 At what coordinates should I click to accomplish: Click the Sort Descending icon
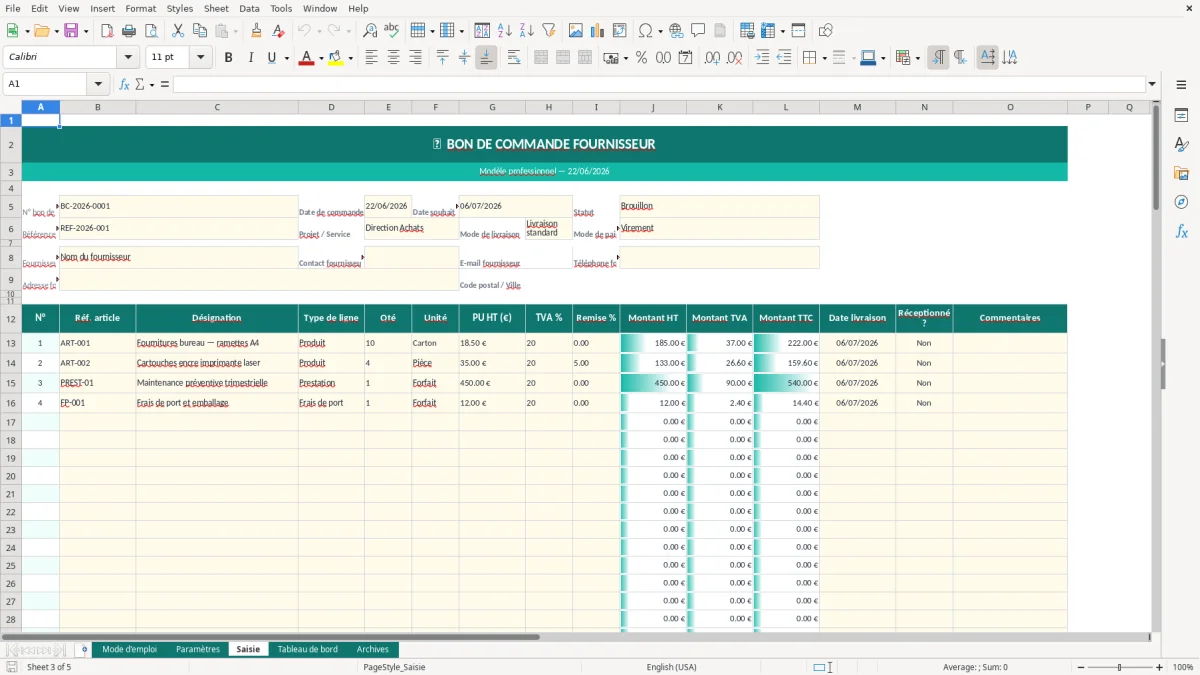(x=527, y=31)
